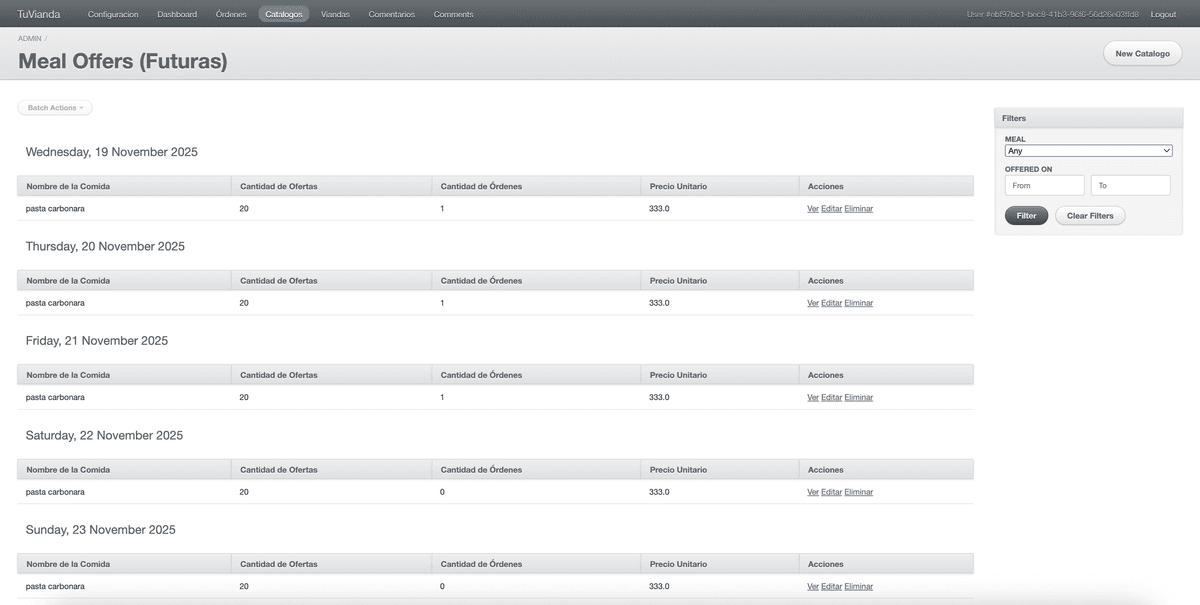Viewport: 1200px width, 605px height.
Task: Open the Configuracion menu item
Action: pyautogui.click(x=113, y=14)
